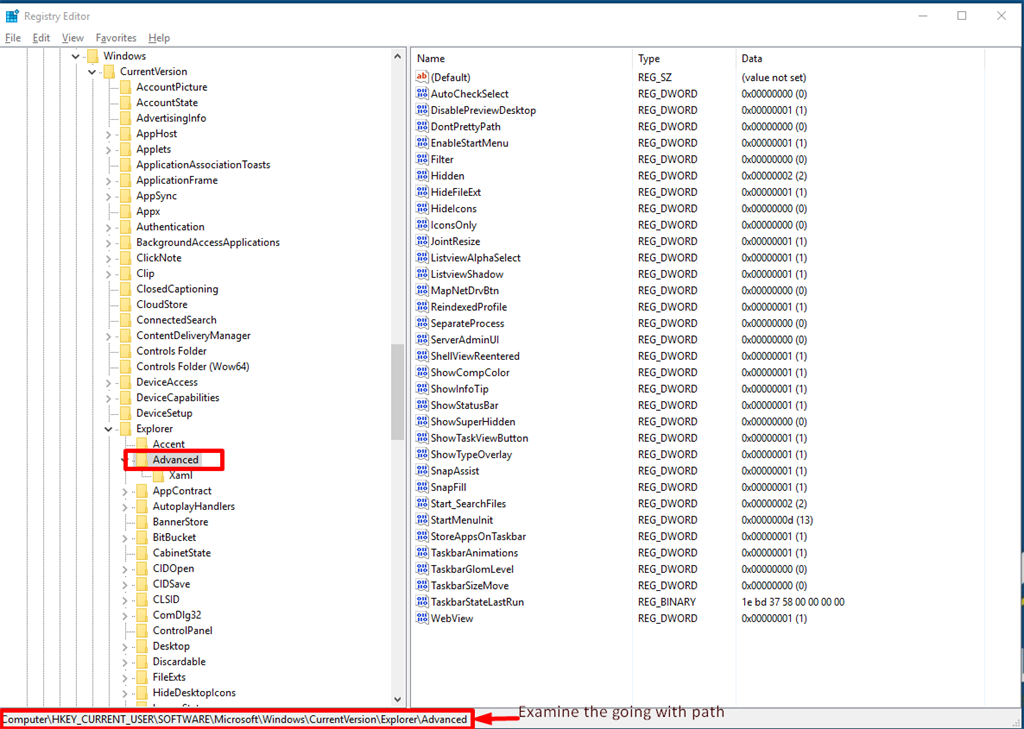Screen dimensions: 1024x729
Task: Click the WebView value icon
Action: coord(422,618)
